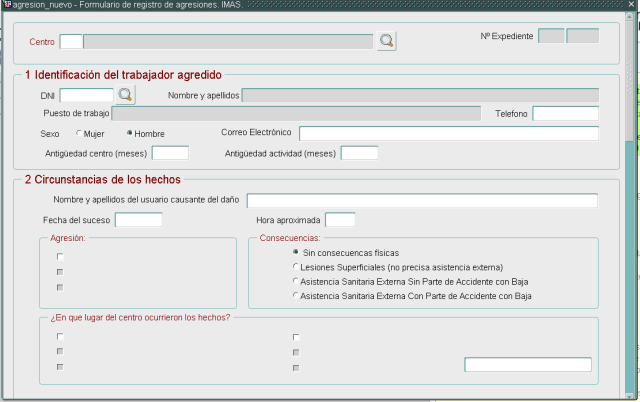
Task: Click the heading 1 Identificación del trabajador agredido
Action: [123, 75]
